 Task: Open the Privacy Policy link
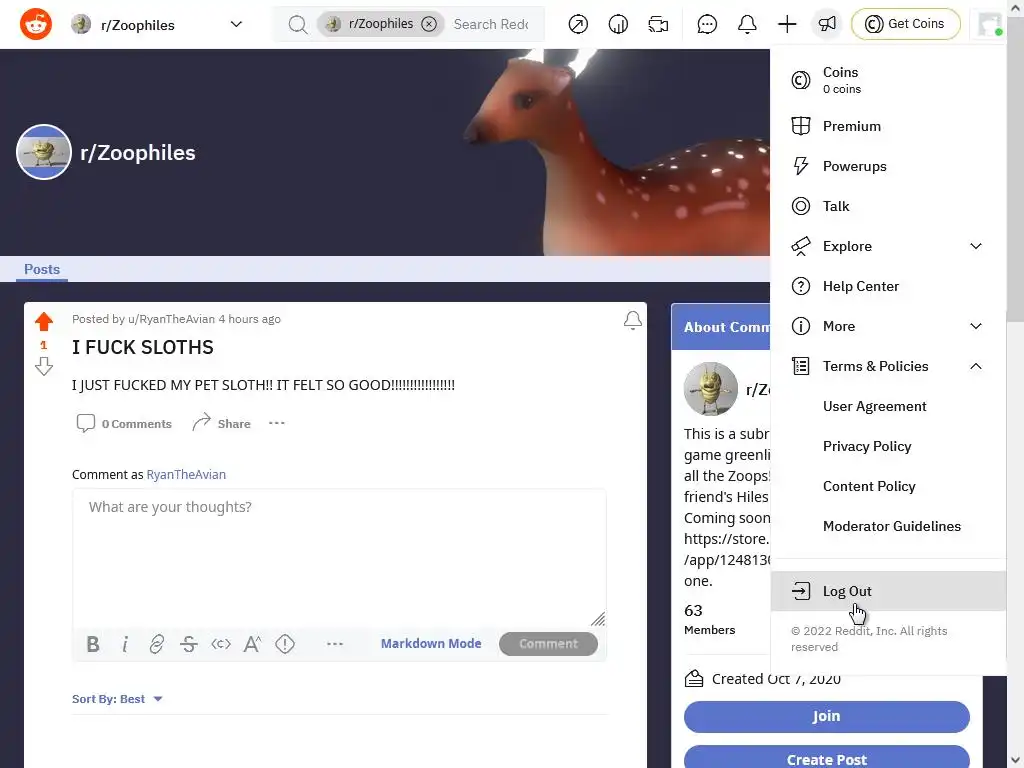pos(867,446)
